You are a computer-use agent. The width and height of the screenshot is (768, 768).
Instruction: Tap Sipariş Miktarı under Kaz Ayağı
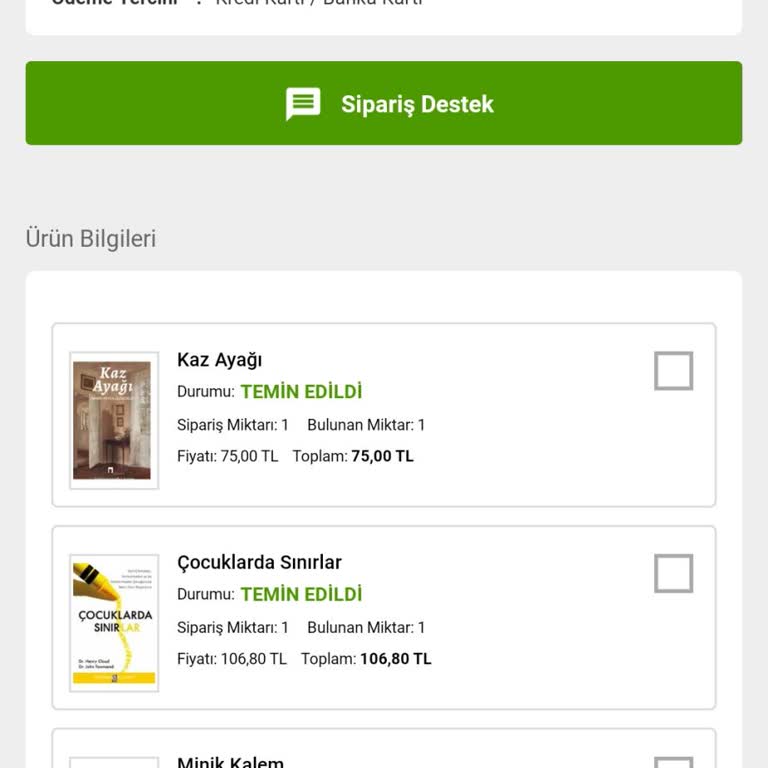click(x=232, y=425)
